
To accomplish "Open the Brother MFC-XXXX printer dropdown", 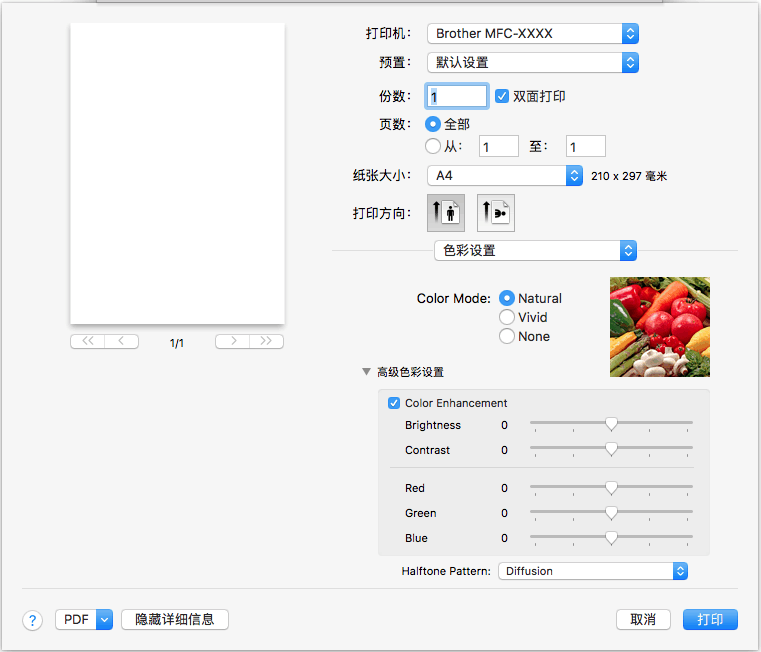I will [x=532, y=33].
